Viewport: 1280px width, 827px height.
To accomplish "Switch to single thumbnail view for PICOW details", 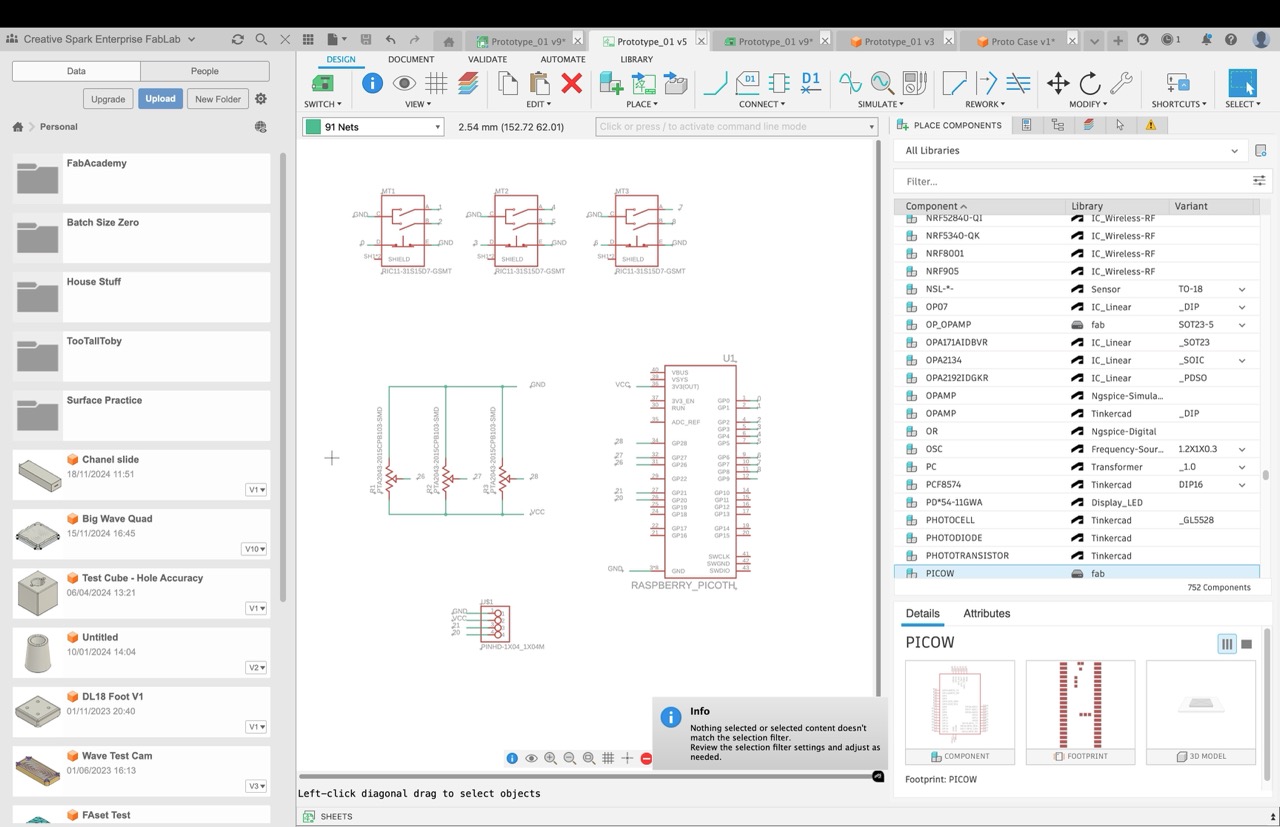I will pos(1246,644).
